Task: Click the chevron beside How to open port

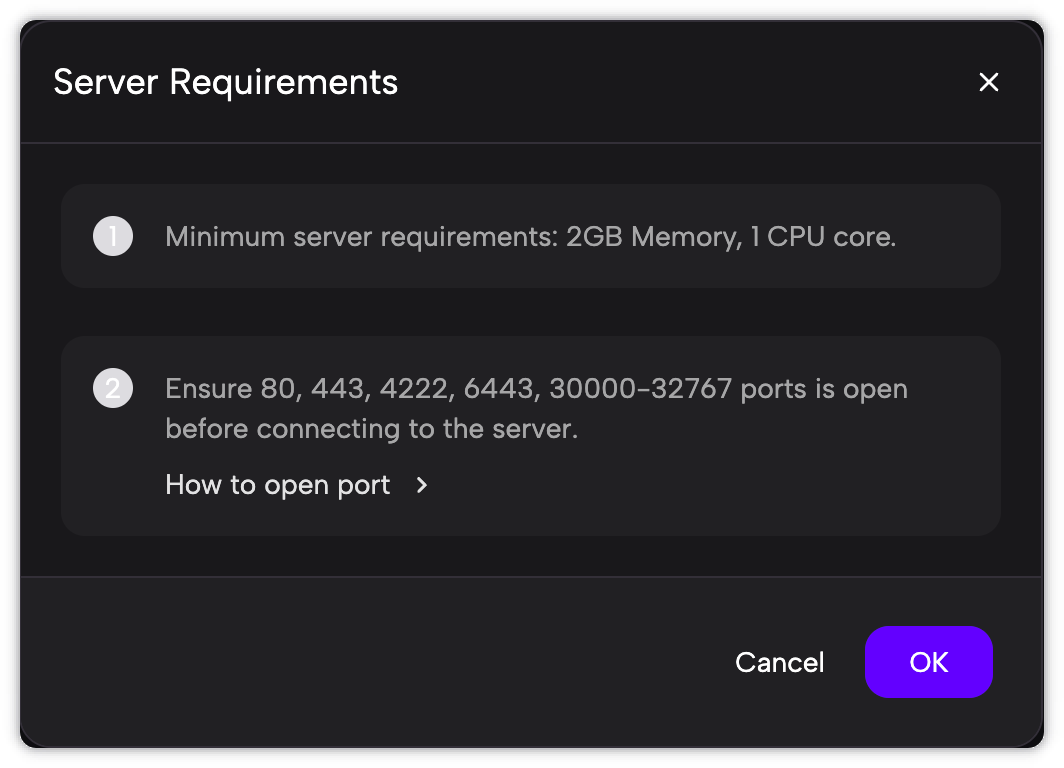Action: (x=422, y=485)
